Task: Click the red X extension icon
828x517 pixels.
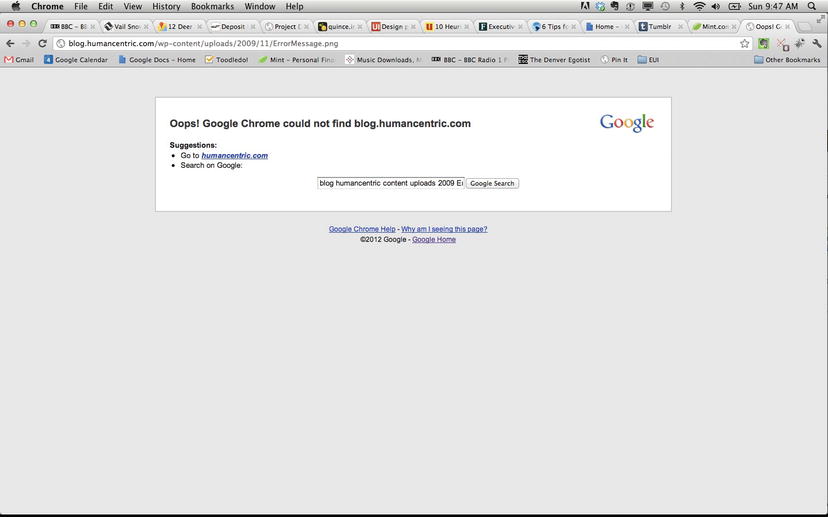Action: pos(782,44)
